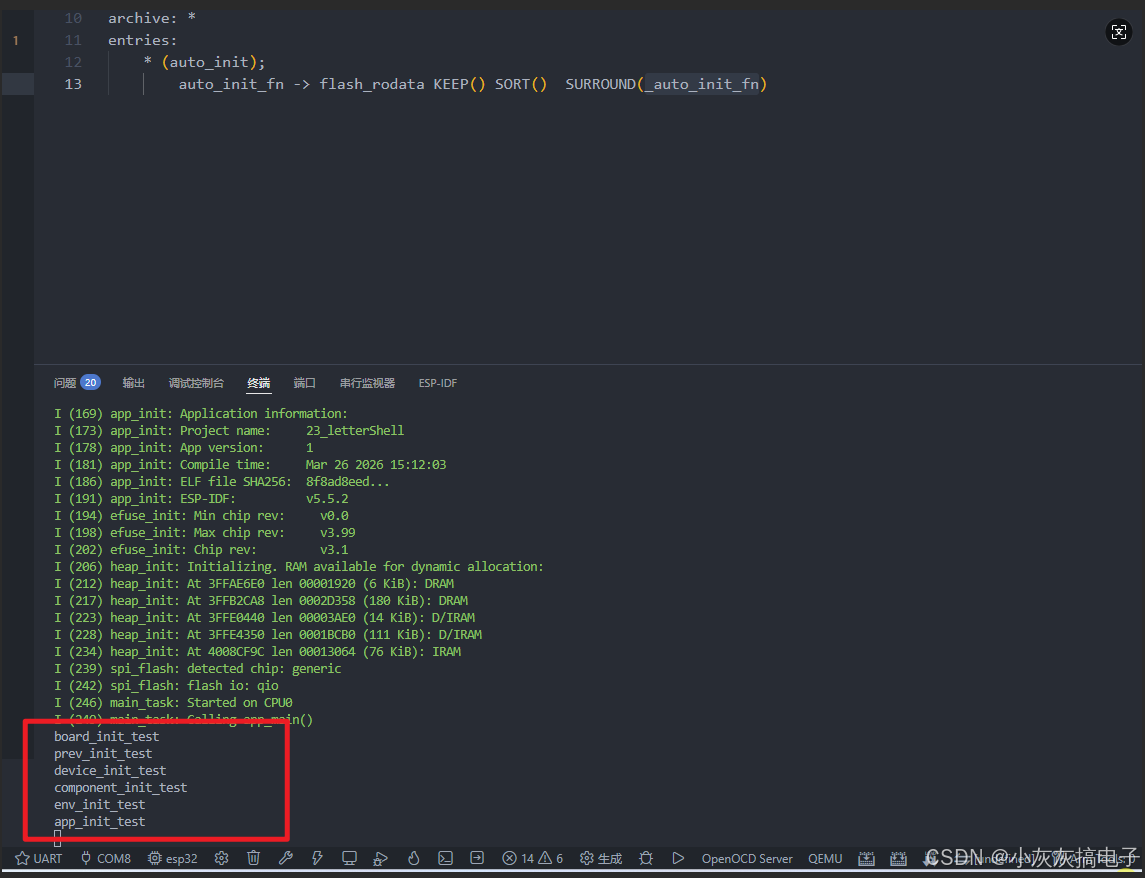
Task: Click the OpenOCD Server status button
Action: 747,858
